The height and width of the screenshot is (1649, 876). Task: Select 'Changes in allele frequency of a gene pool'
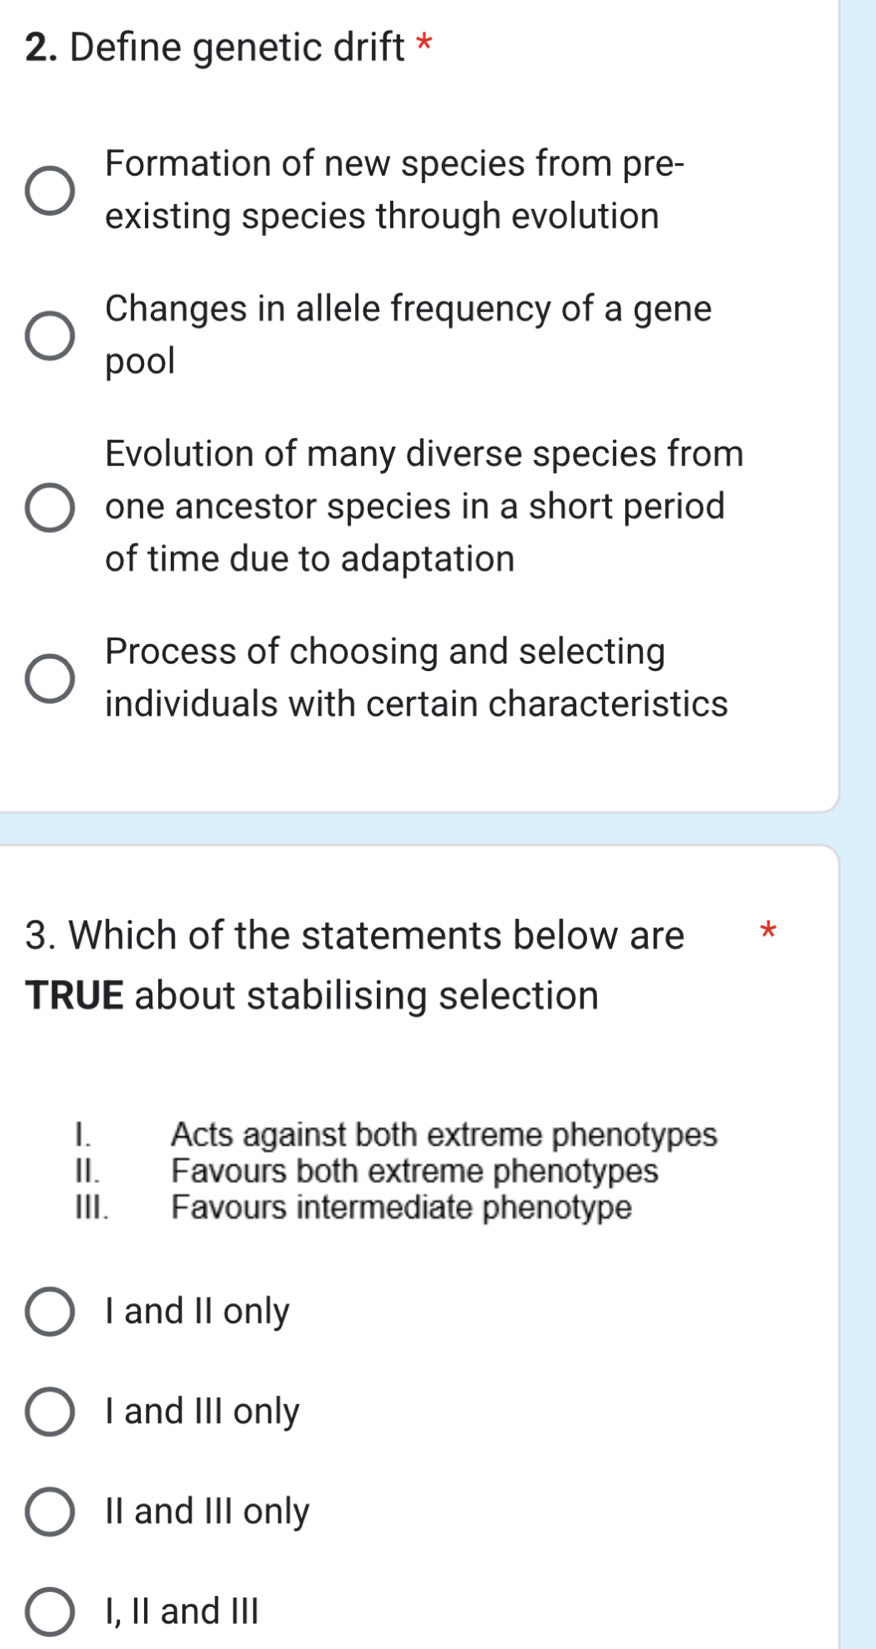[48, 334]
